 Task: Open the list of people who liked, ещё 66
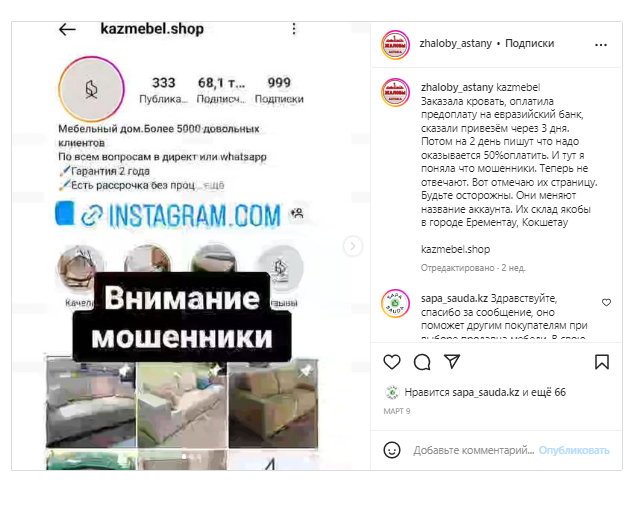pos(548,392)
